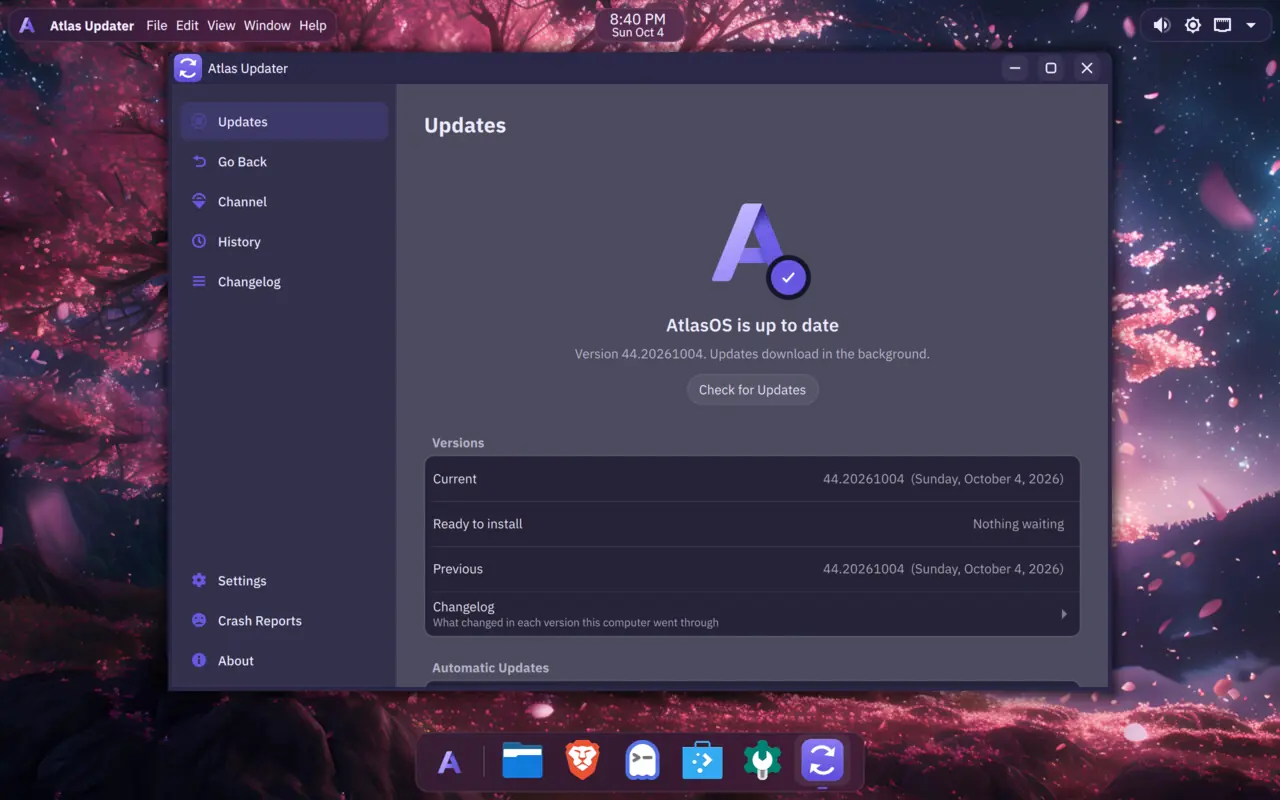Click the AtlasOS up-to-date logo with checkmark
1280x800 pixels.
tap(760, 250)
